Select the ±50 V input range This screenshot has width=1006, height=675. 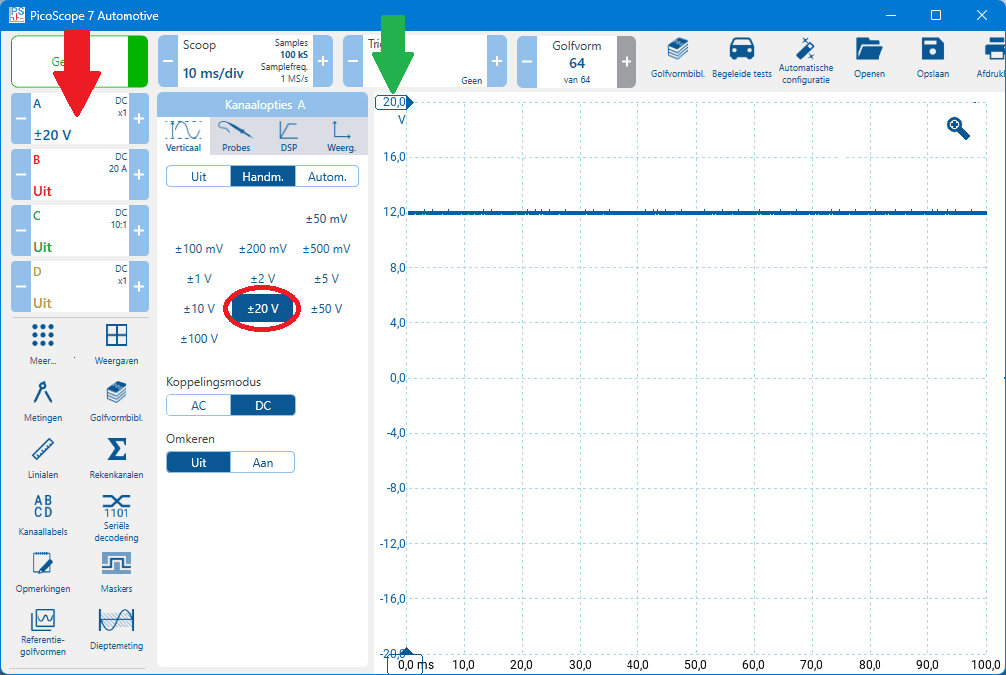pyautogui.click(x=326, y=309)
